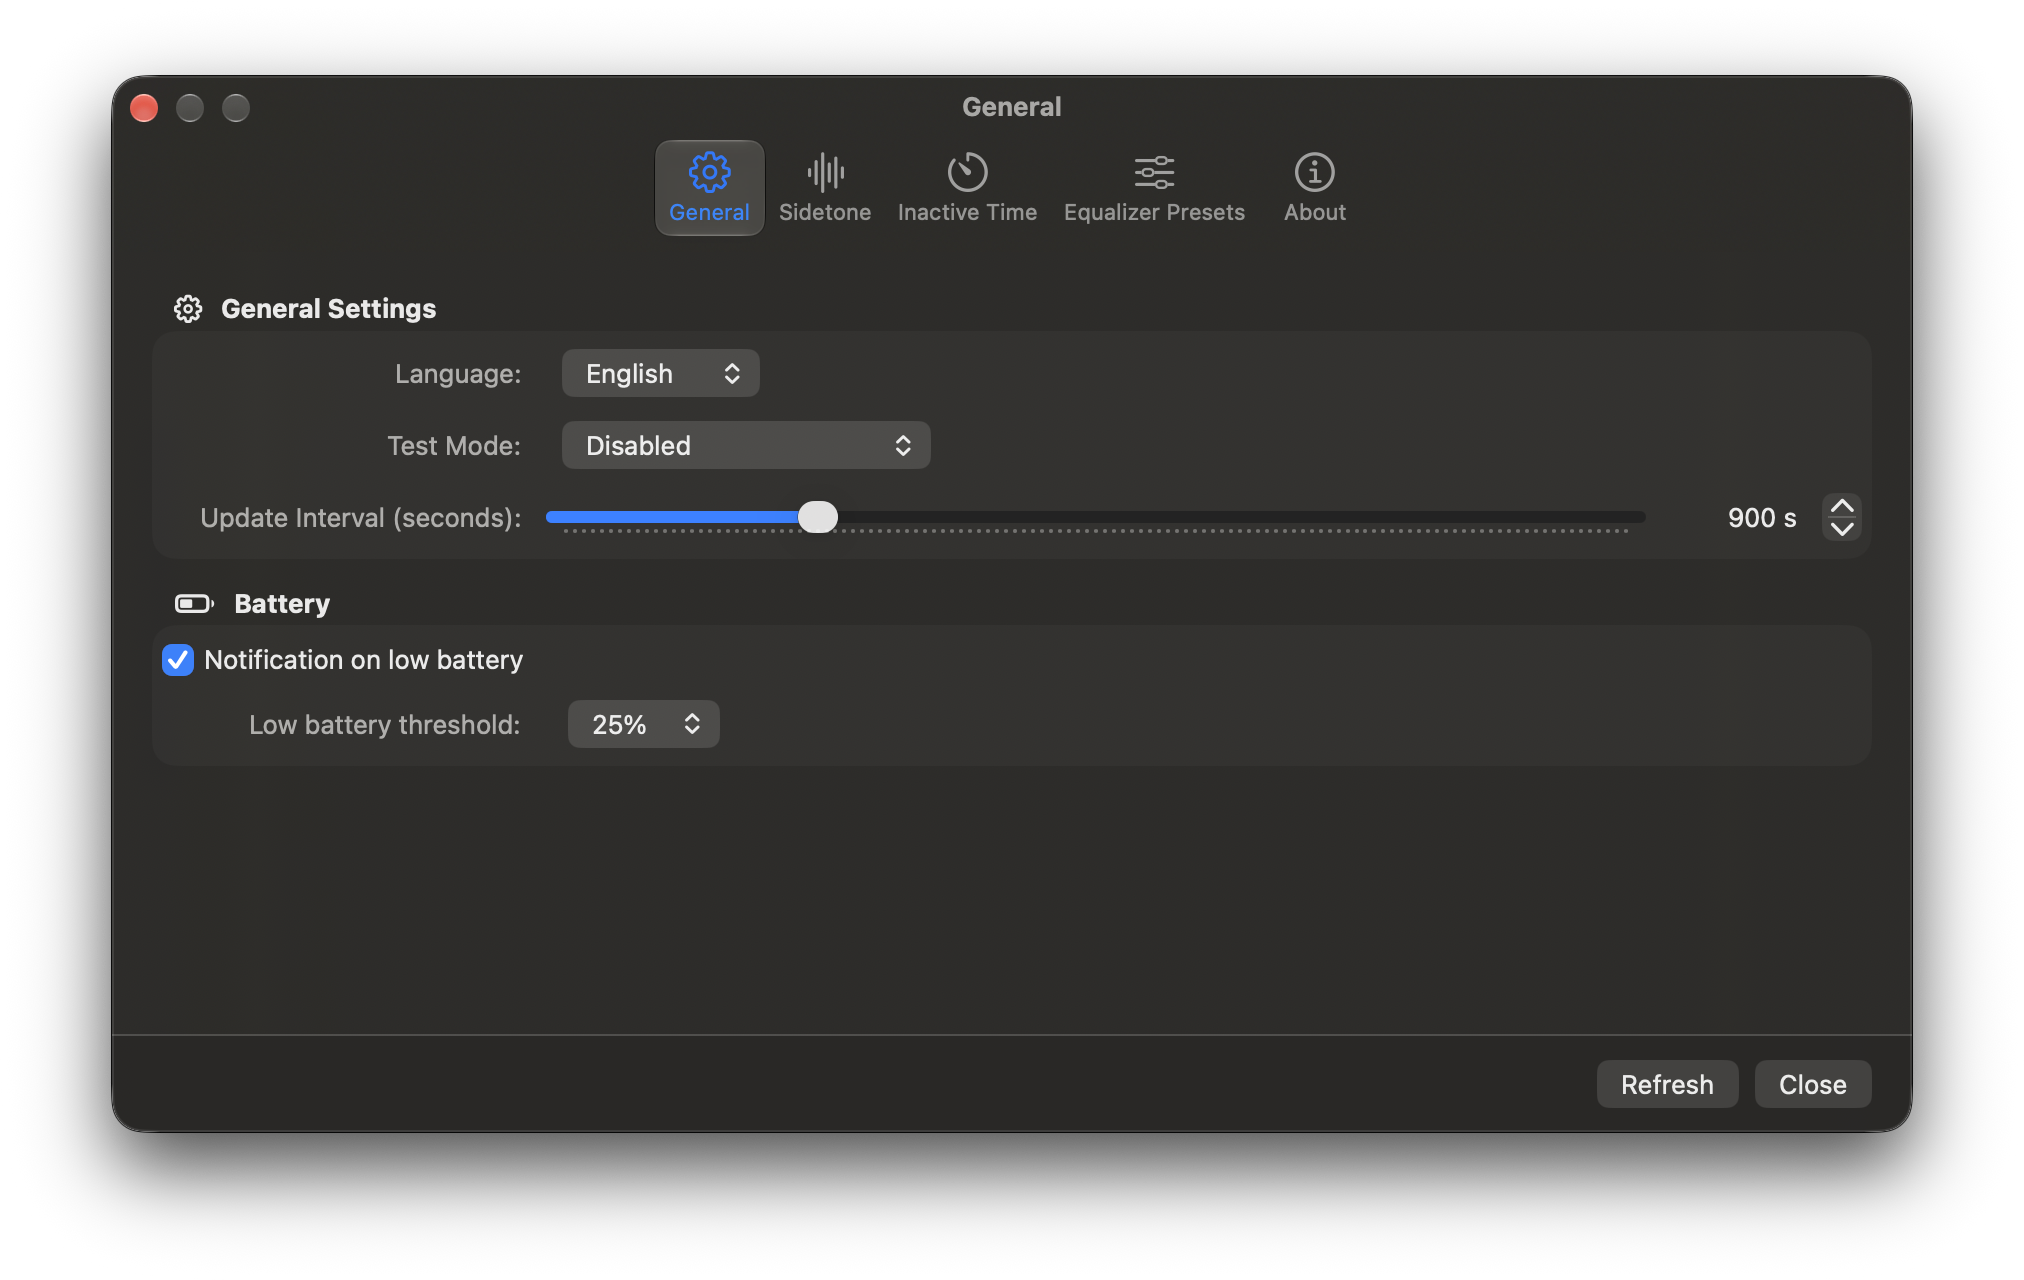Open the Sidetone tab
This screenshot has width=2024, height=1280.
tap(824, 188)
